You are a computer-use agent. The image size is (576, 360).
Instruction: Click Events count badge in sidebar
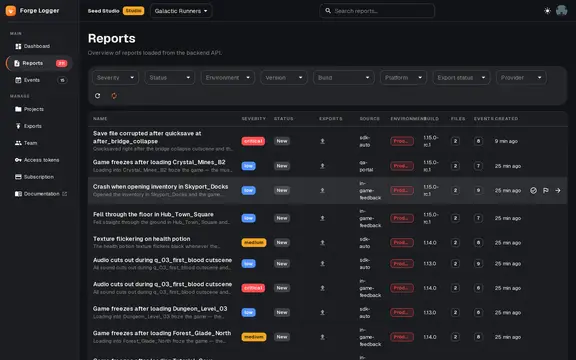[x=62, y=80]
